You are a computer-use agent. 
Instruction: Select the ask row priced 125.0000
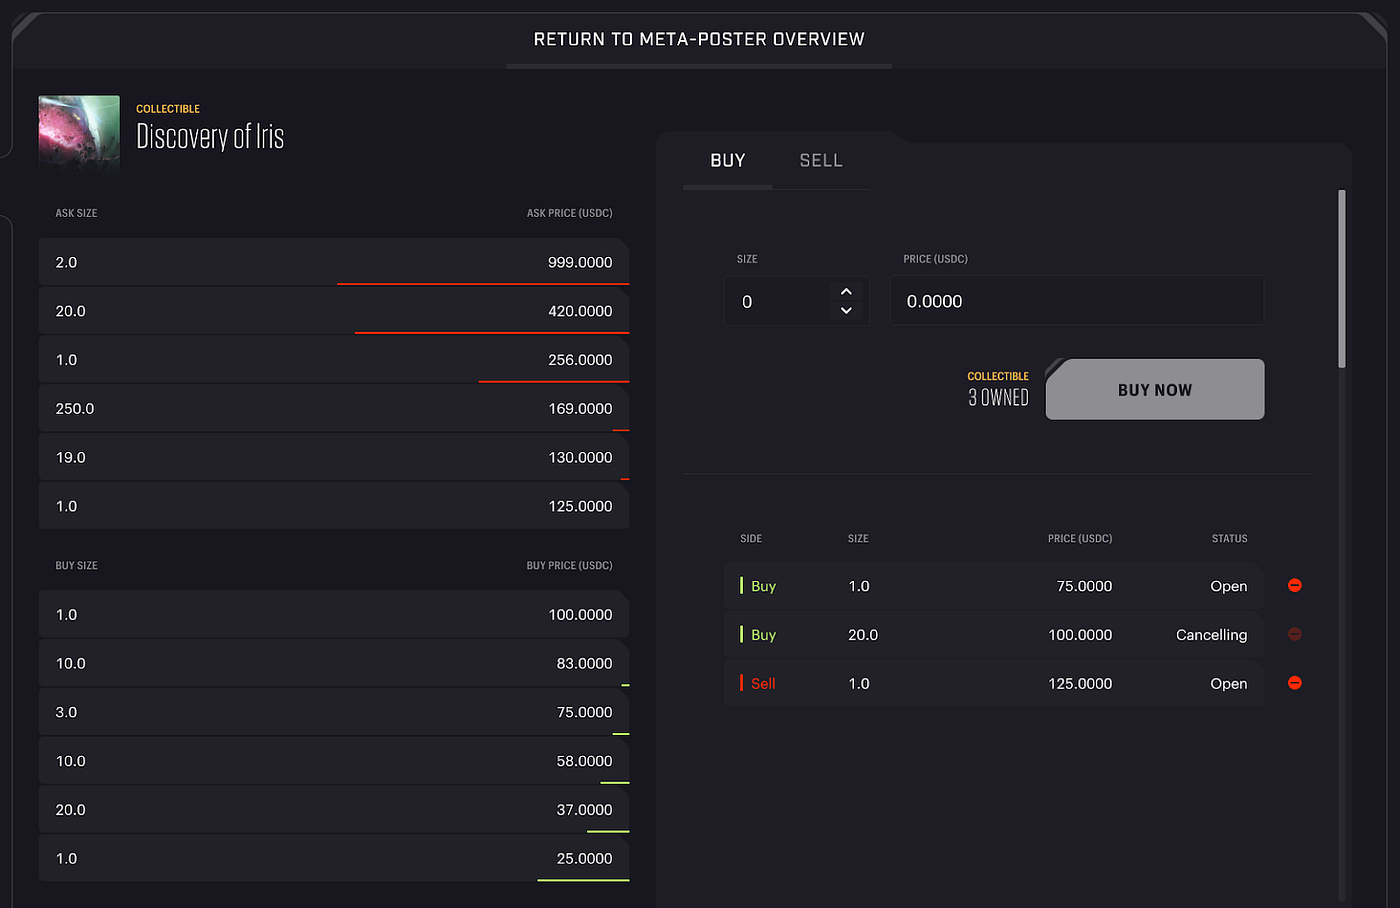(x=334, y=506)
